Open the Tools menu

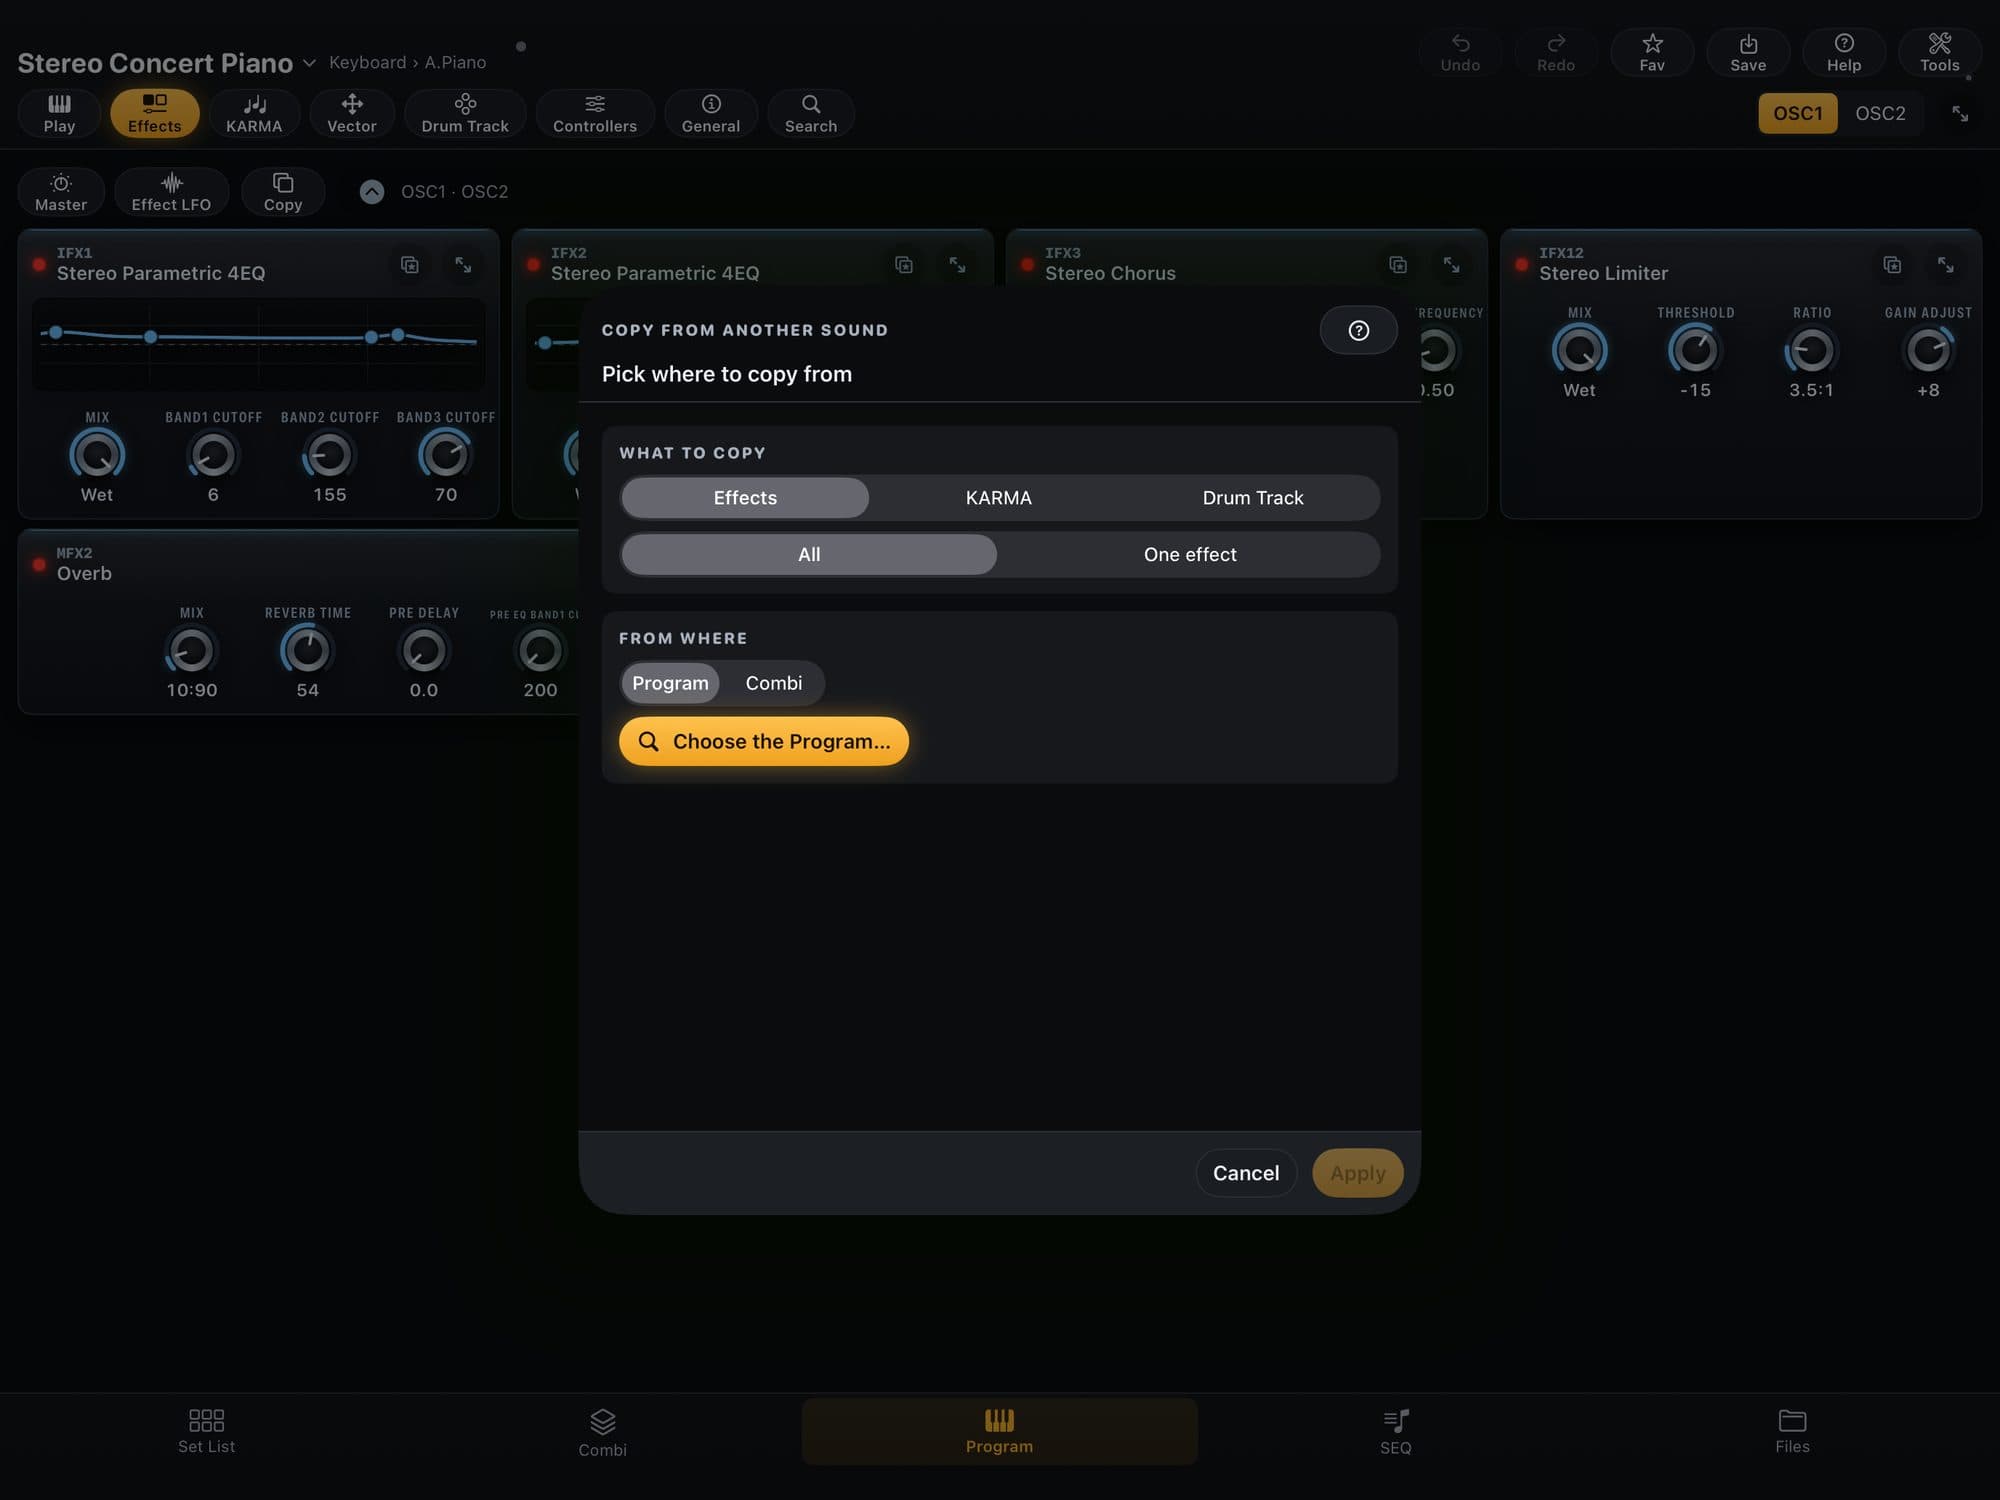point(1940,53)
